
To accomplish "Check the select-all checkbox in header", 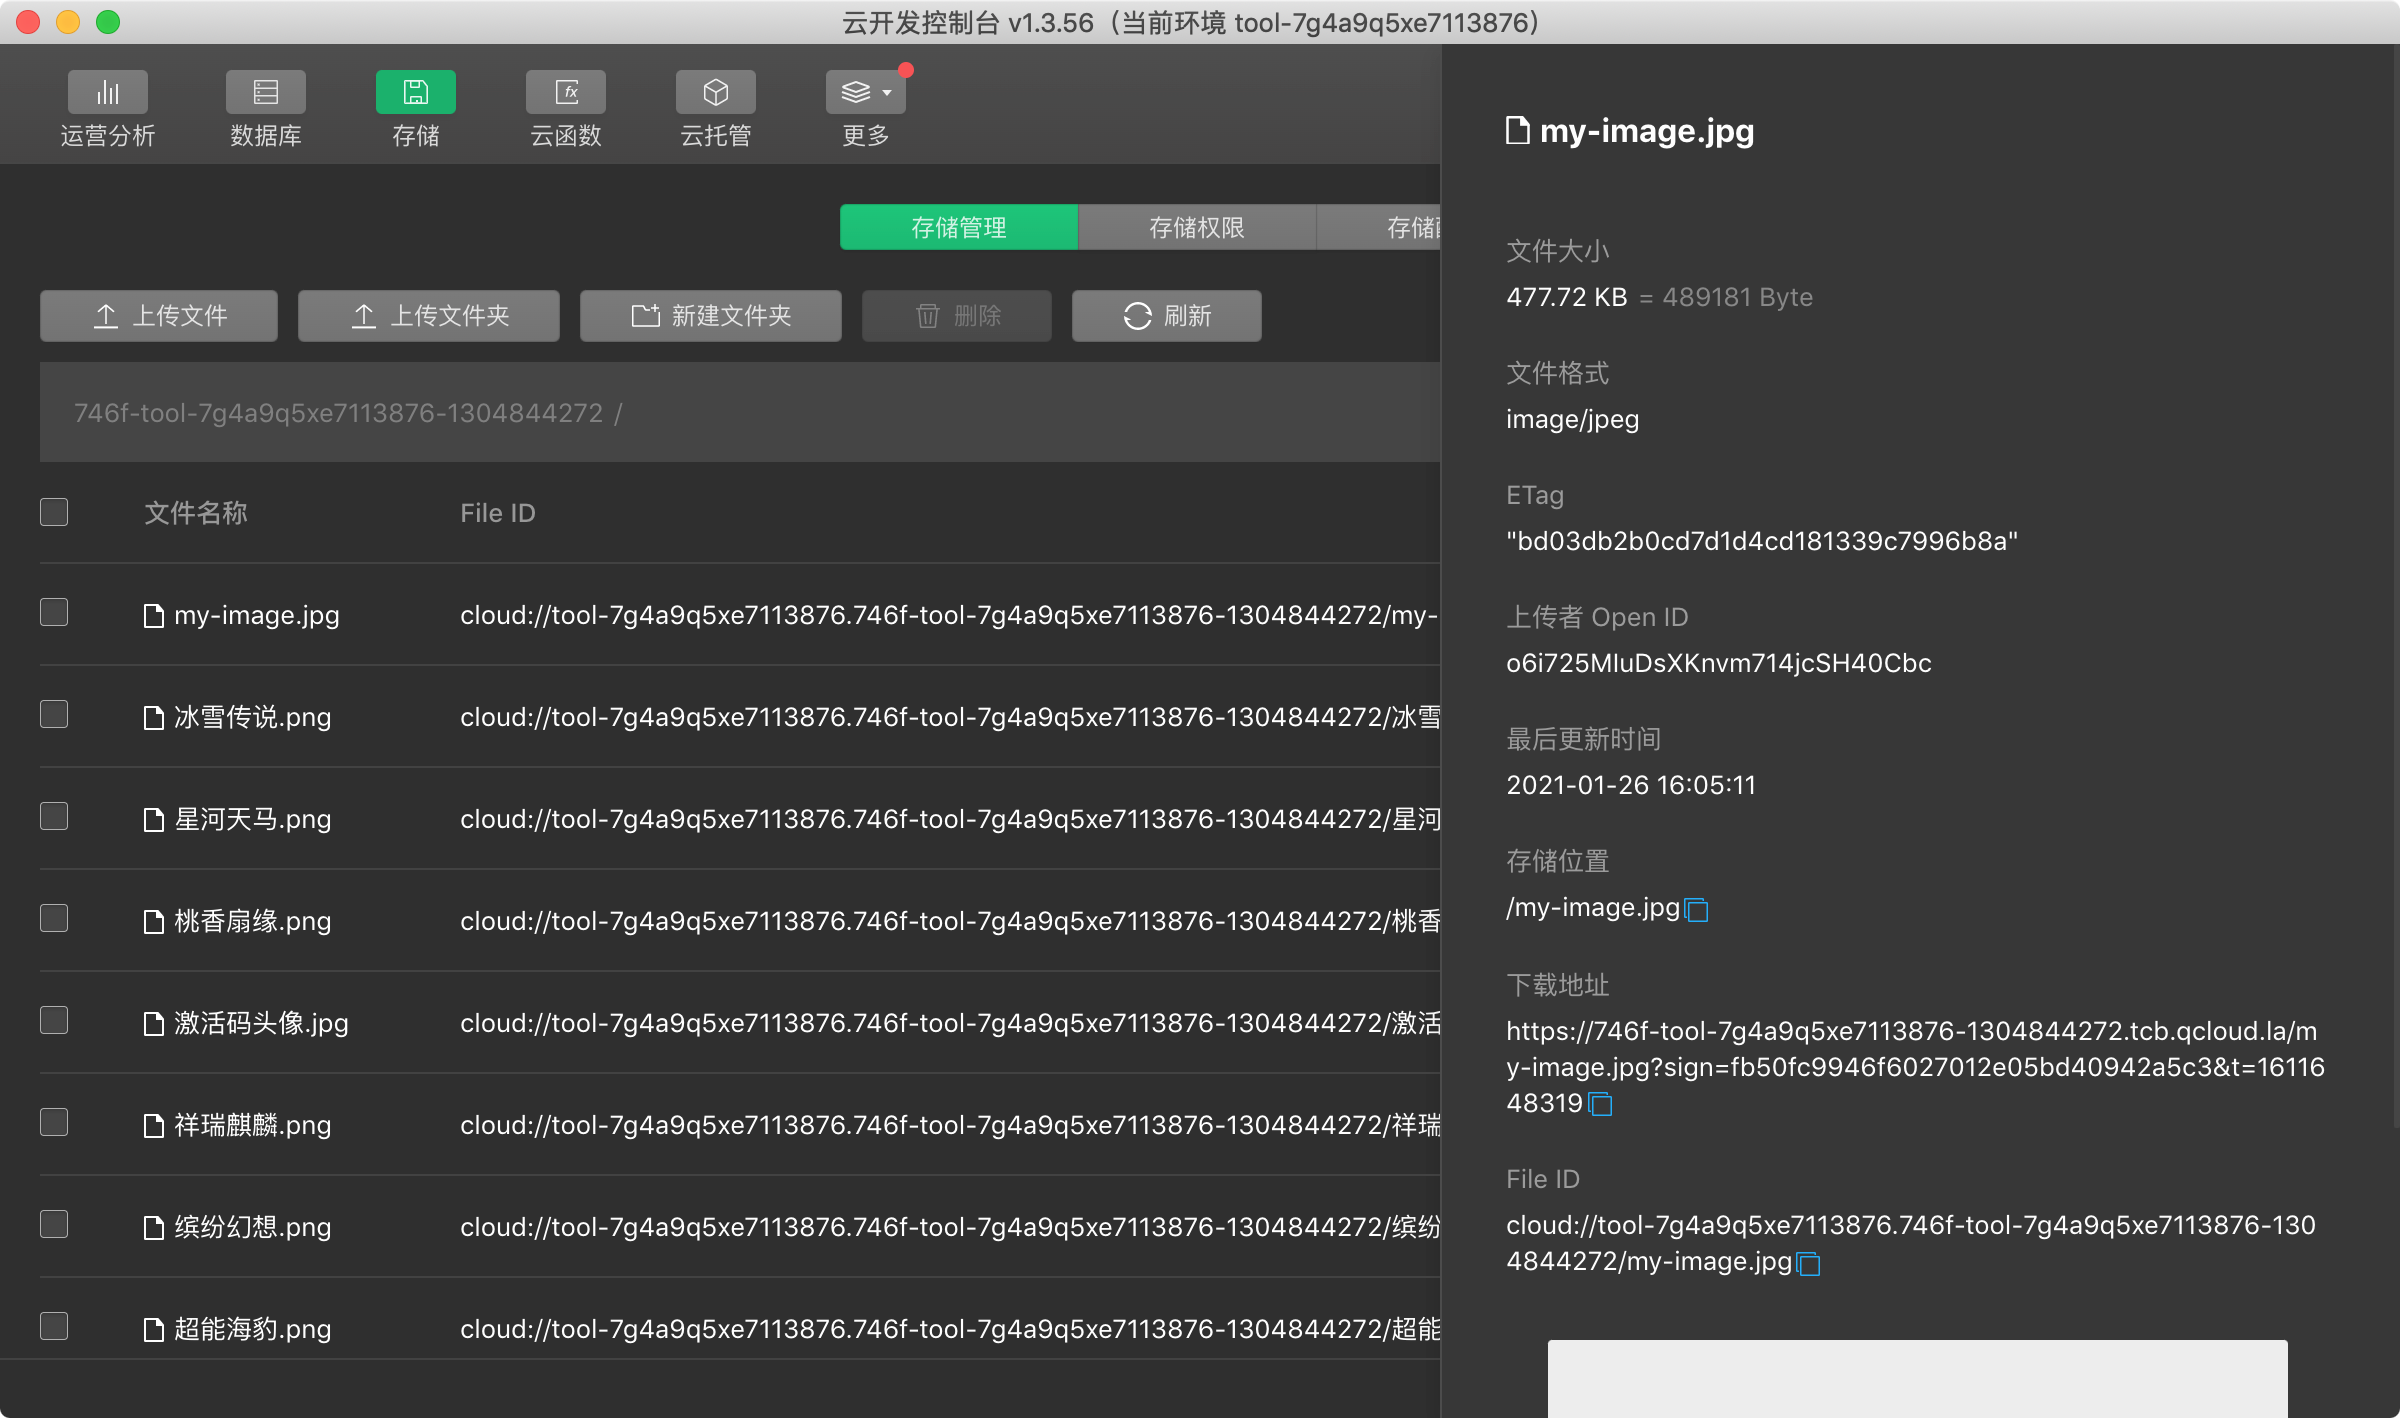I will tap(54, 512).
